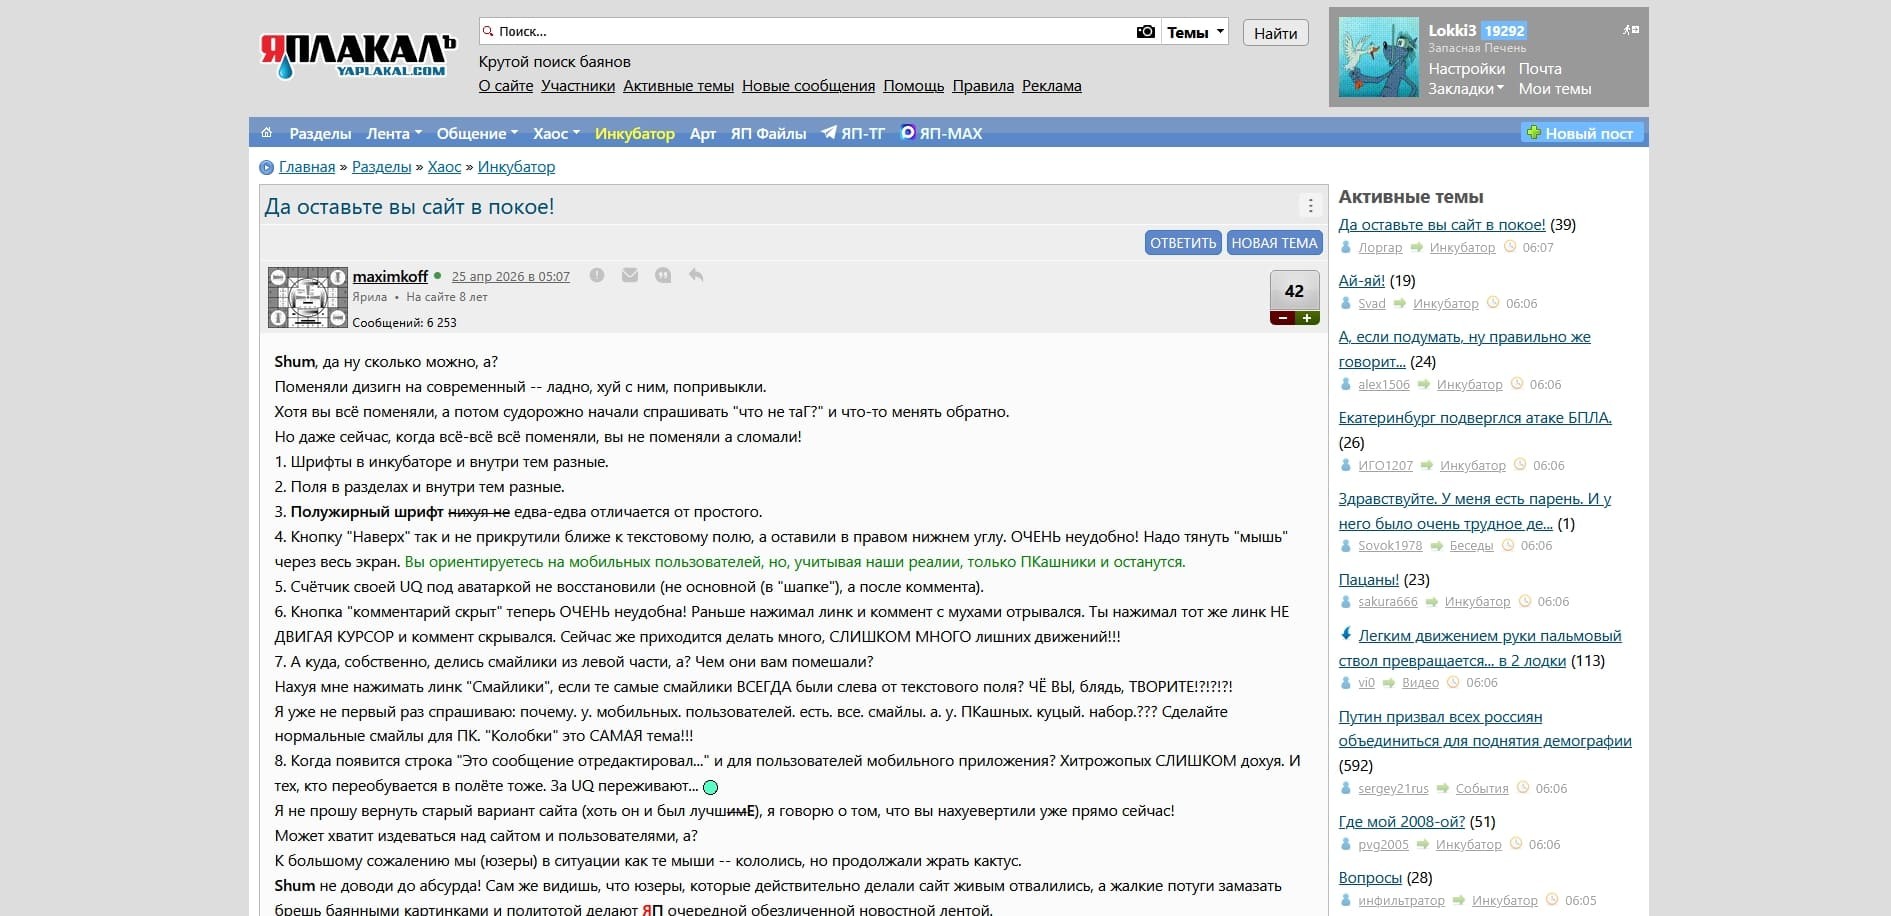The image size is (1891, 916).
Task: Open the ЯП Файлы menu item
Action: tap(768, 133)
